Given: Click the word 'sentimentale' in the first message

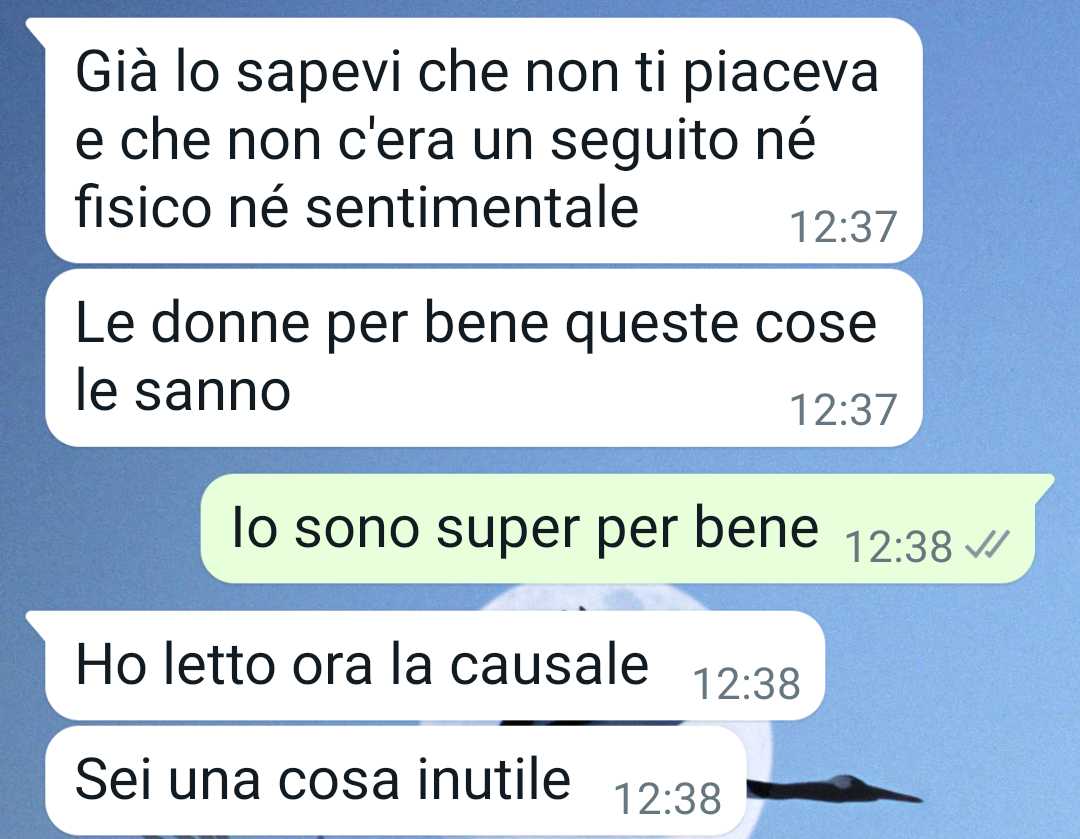Looking at the screenshot, I should (472, 207).
